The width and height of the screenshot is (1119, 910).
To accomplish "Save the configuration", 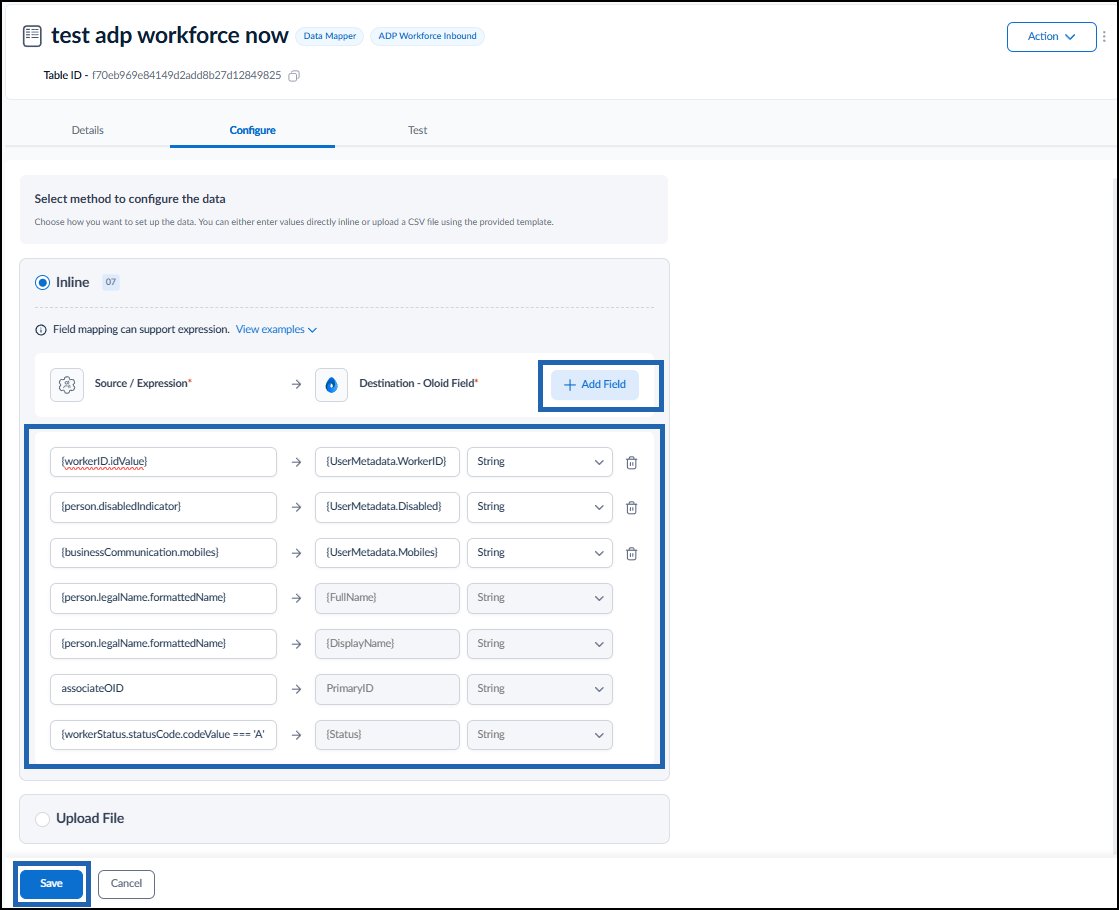I will tap(51, 884).
